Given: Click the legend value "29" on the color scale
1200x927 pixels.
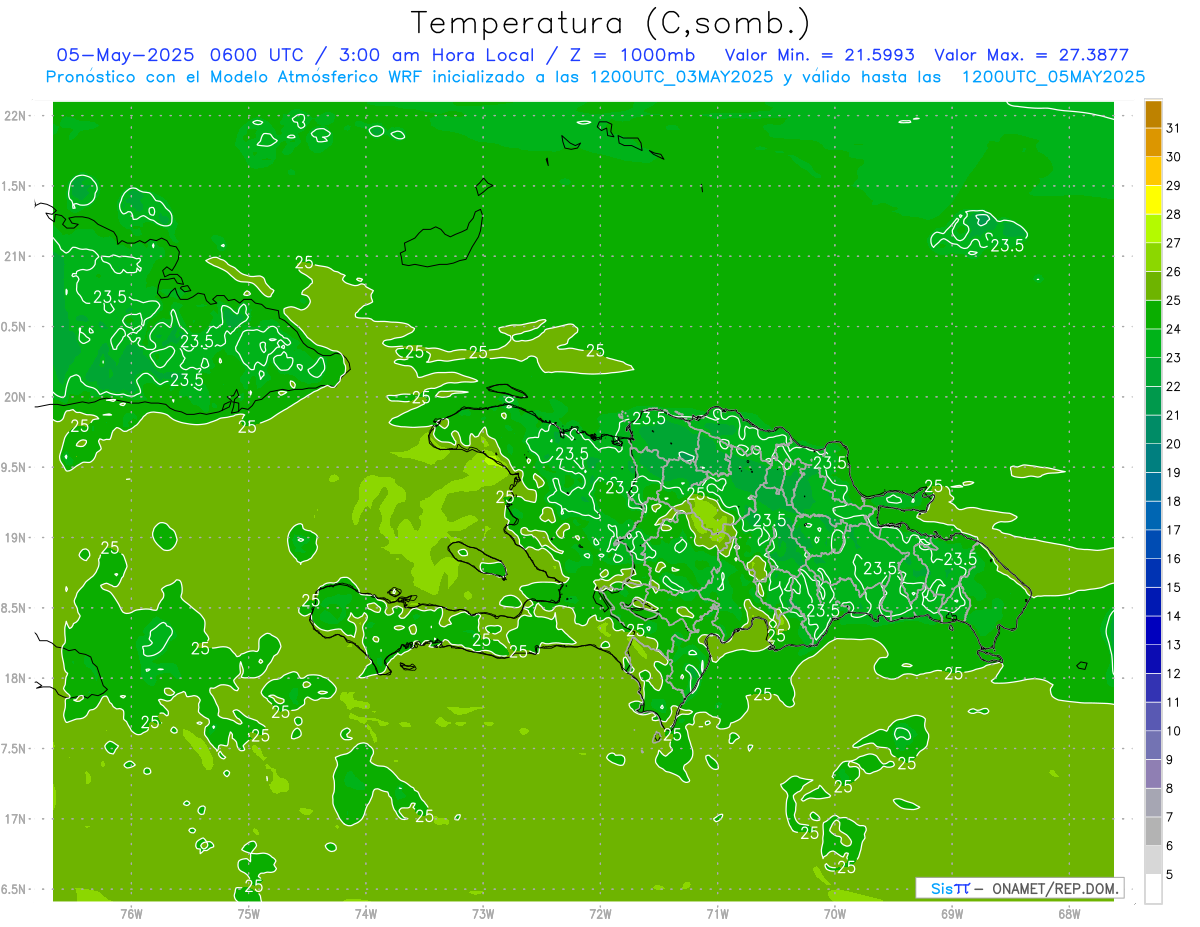Looking at the screenshot, I should pyautogui.click(x=1174, y=185).
